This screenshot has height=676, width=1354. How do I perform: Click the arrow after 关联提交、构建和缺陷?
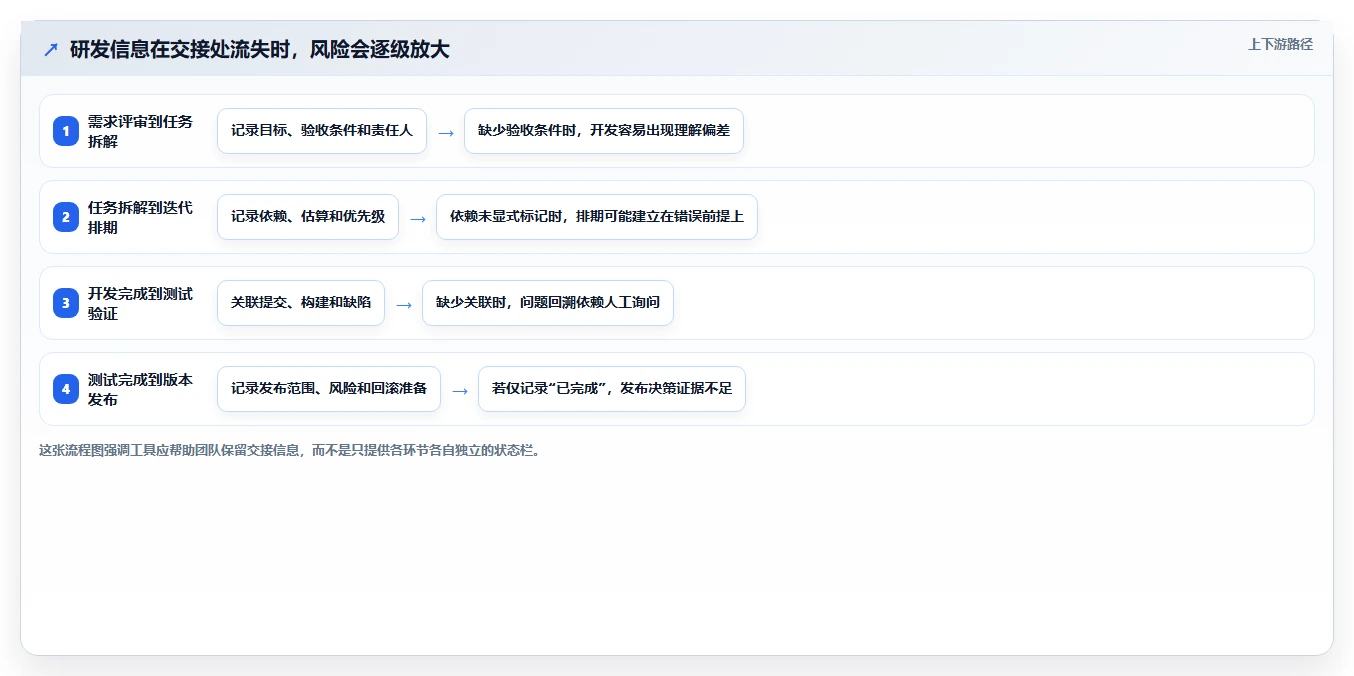[404, 304]
